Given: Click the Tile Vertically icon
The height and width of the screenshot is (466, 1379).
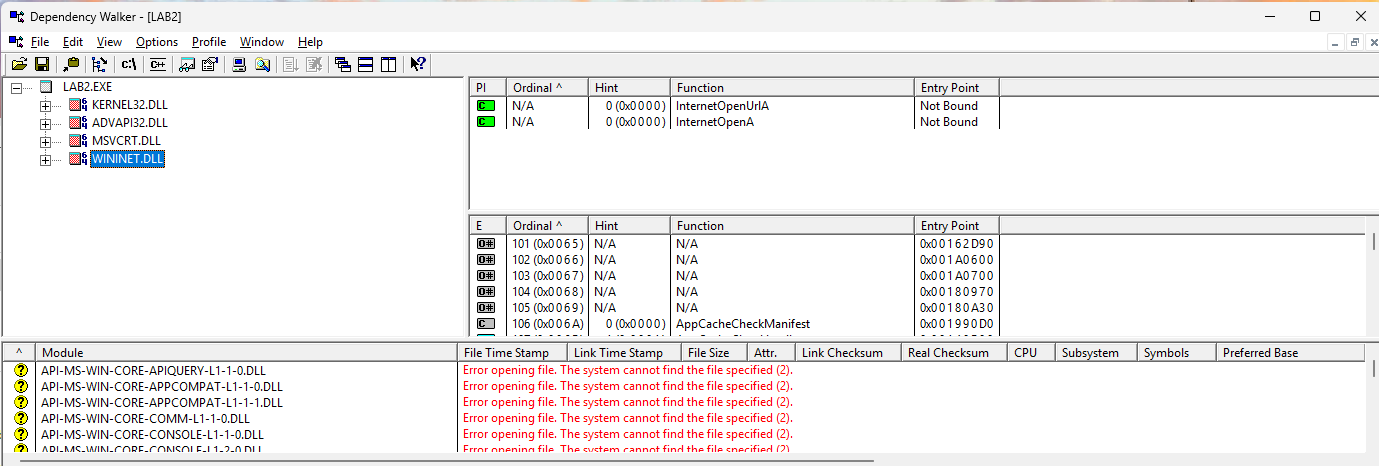Looking at the screenshot, I should click(x=389, y=64).
